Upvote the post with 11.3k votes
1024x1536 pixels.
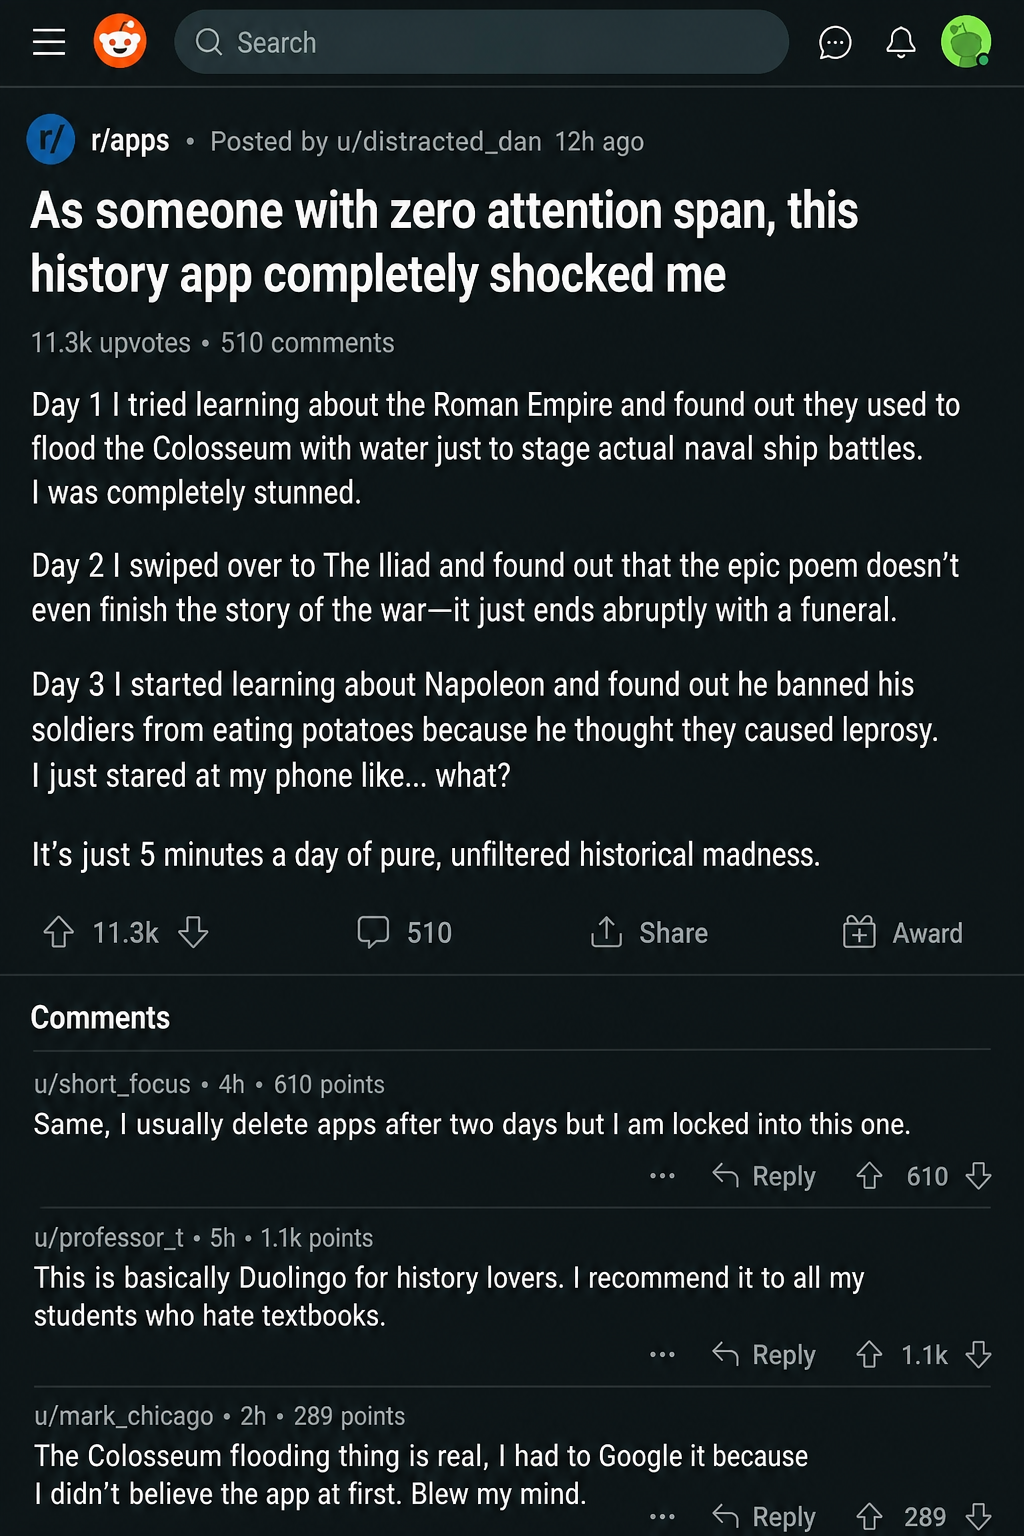pyautogui.click(x=59, y=932)
